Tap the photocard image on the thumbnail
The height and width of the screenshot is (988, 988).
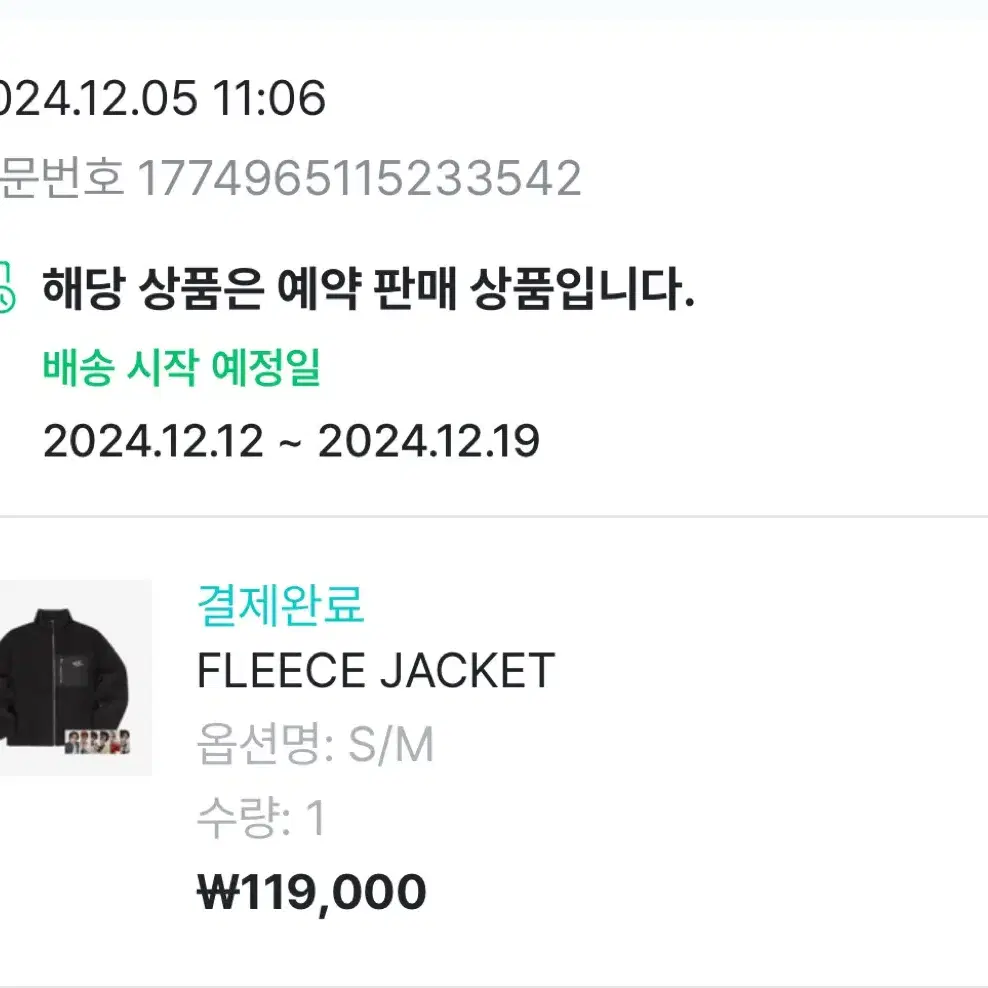pos(98,742)
